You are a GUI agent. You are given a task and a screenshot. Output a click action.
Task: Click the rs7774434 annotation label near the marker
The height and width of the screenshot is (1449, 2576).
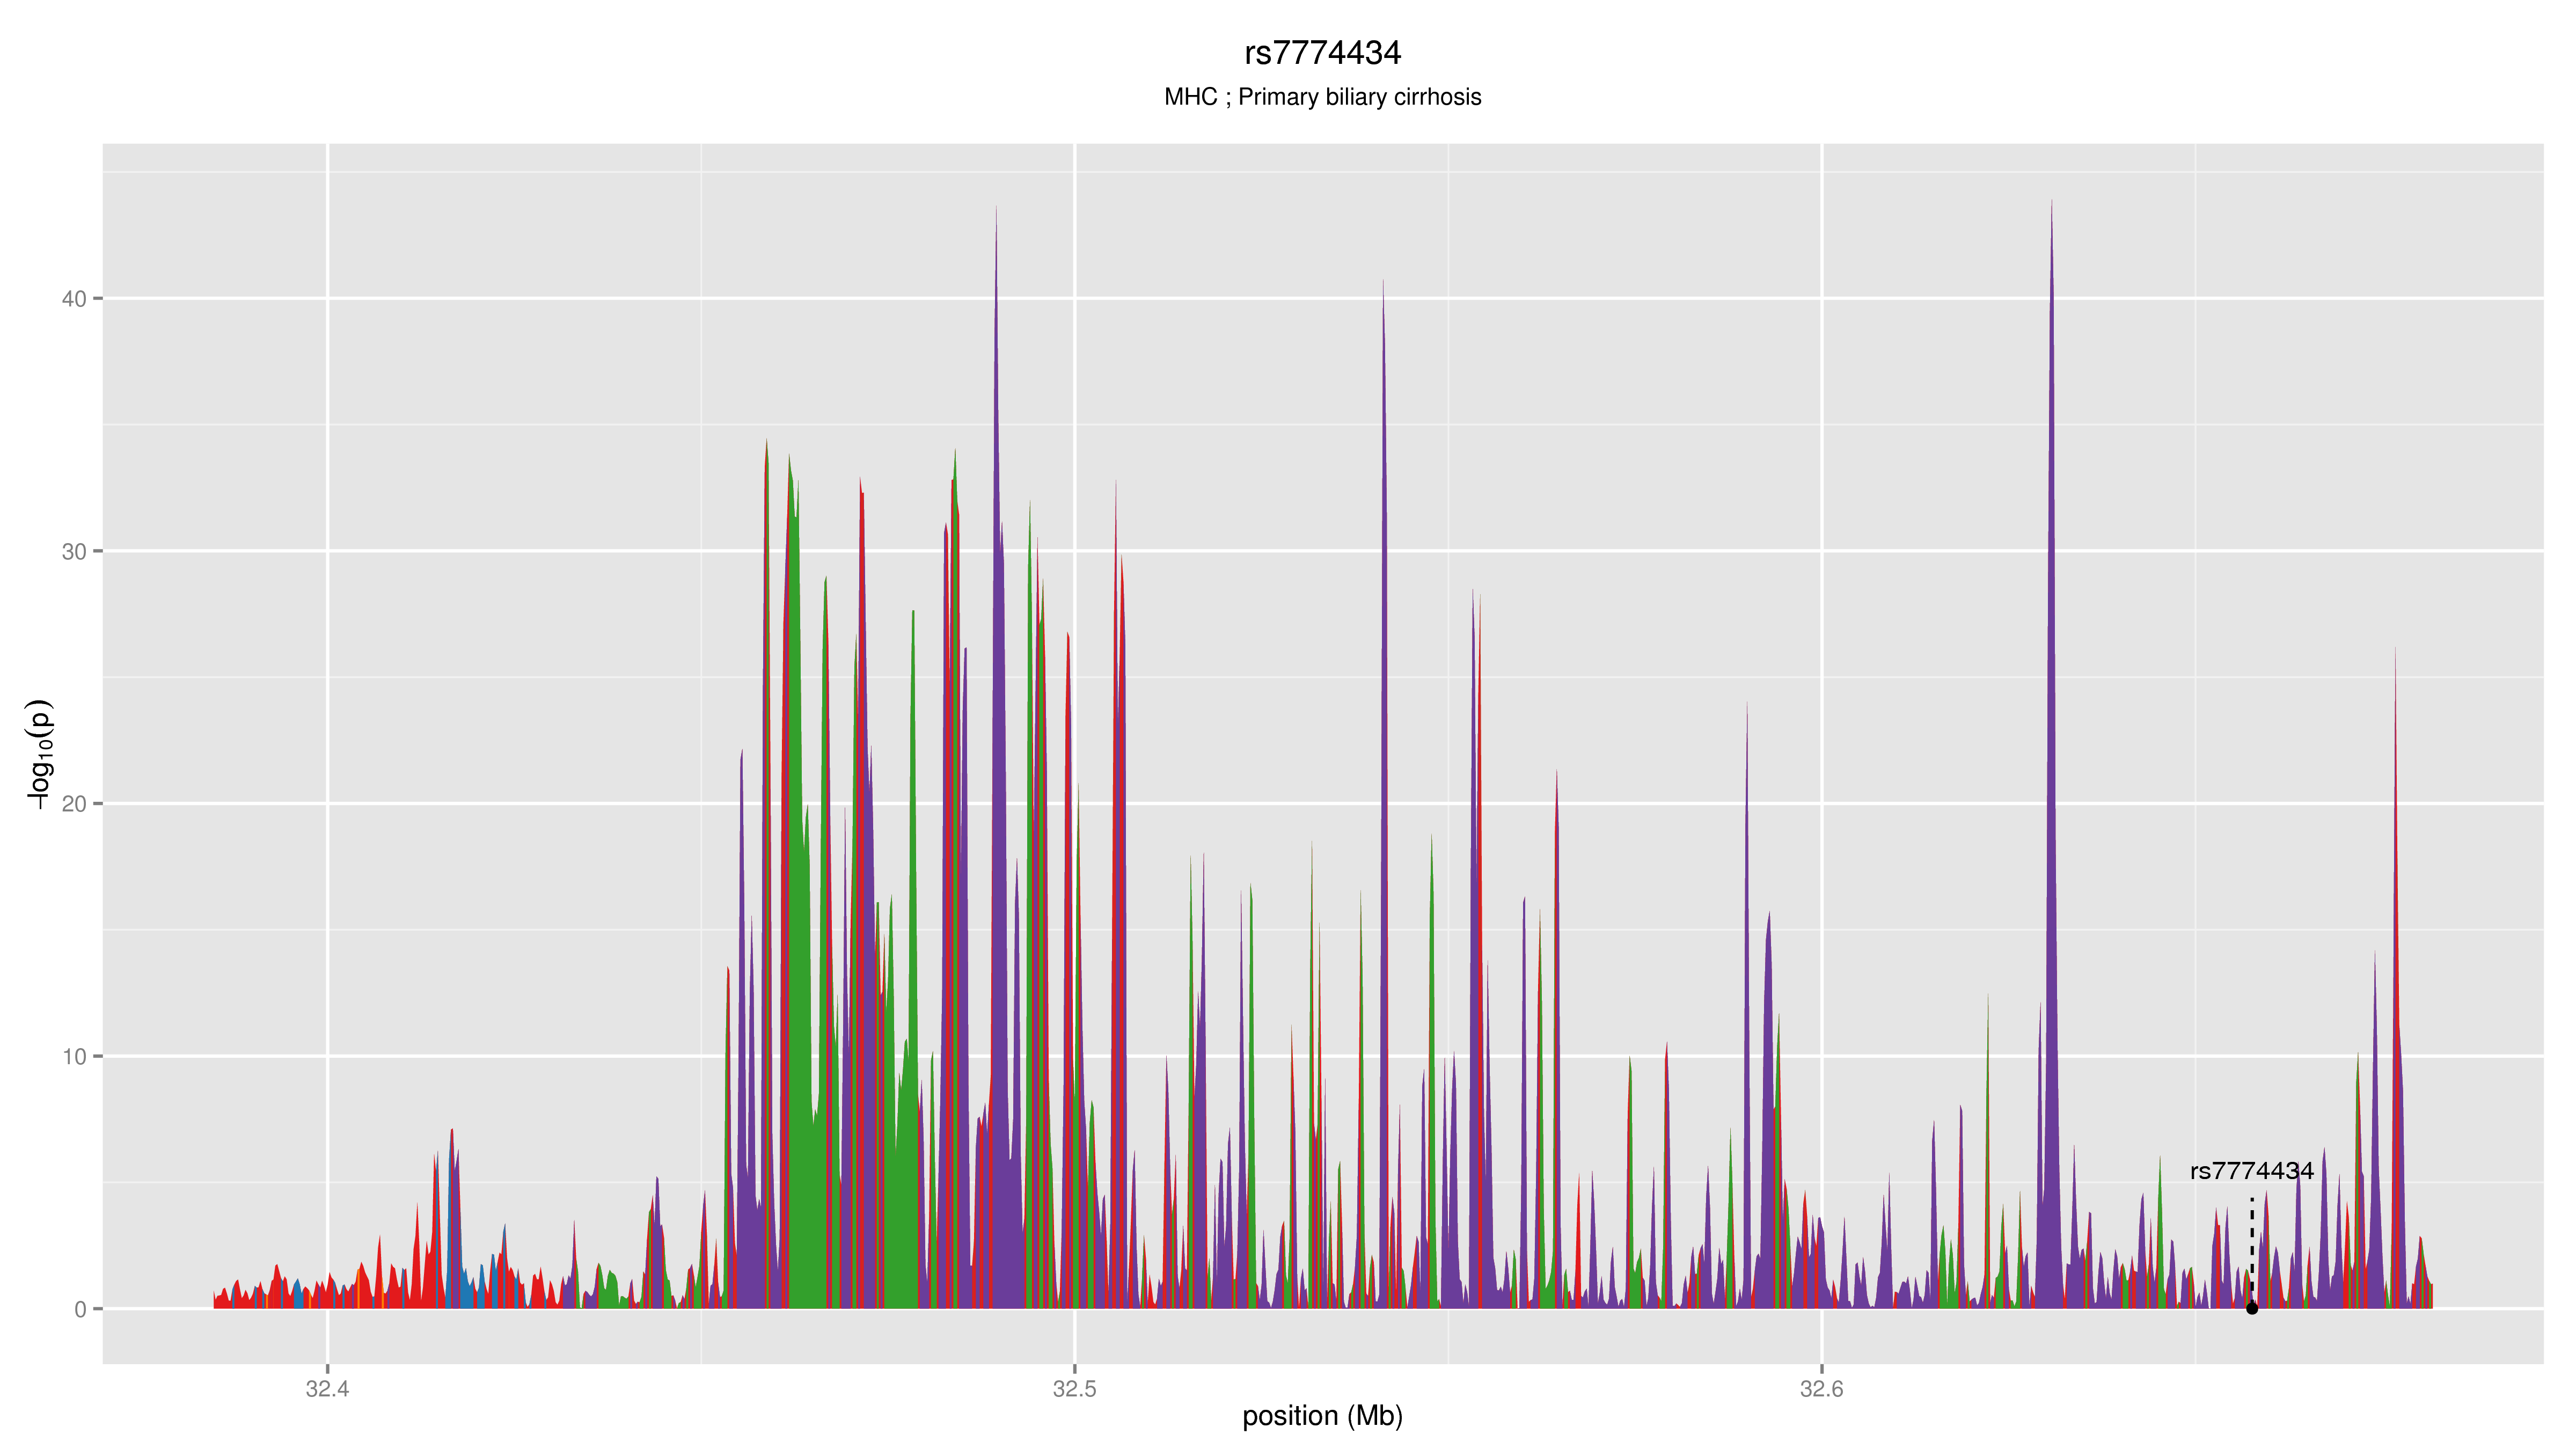click(2252, 1171)
